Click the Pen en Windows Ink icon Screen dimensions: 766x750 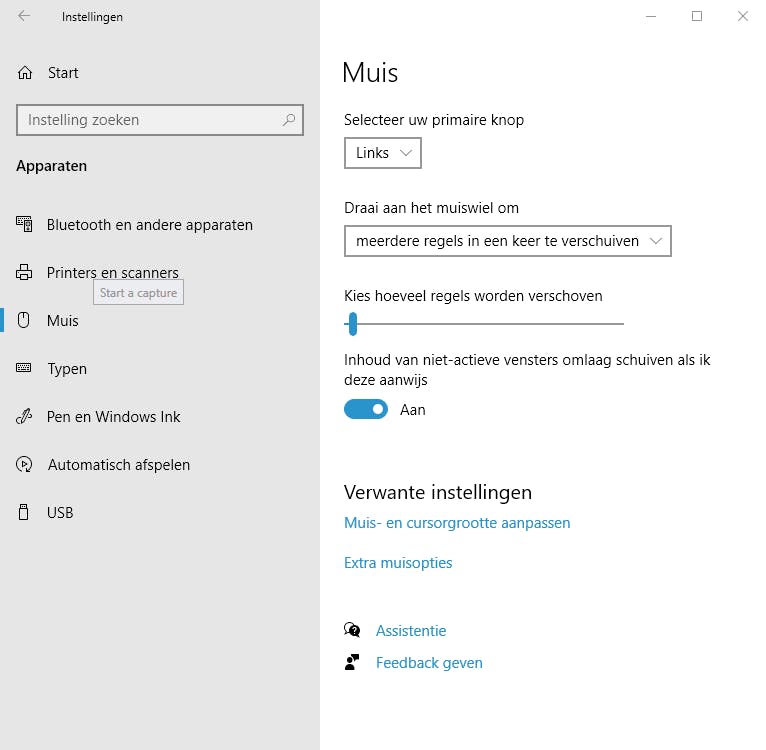point(25,417)
